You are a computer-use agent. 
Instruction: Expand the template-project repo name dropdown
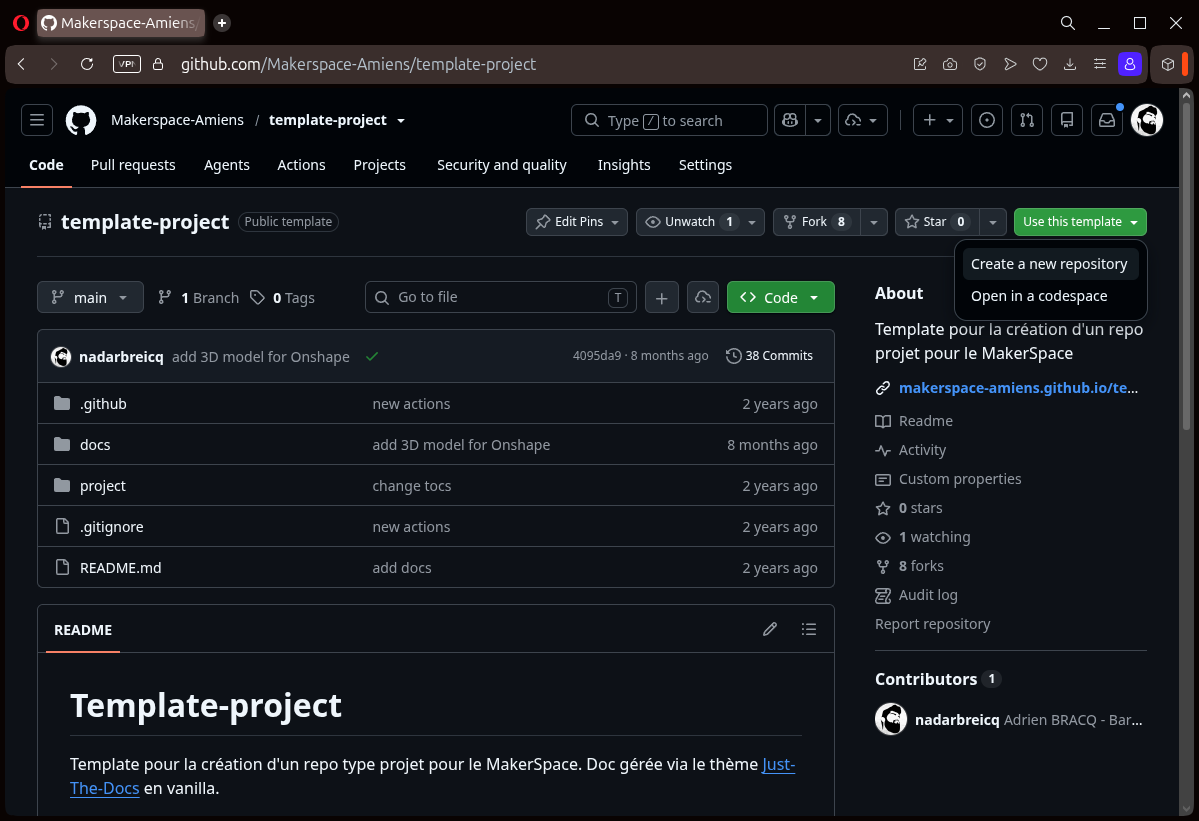coord(401,121)
